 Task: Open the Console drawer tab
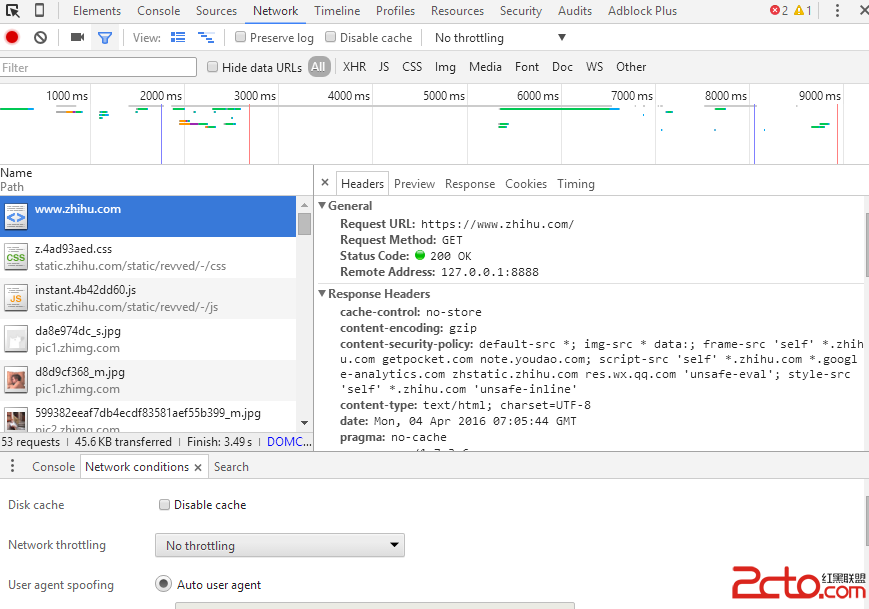tap(53, 467)
